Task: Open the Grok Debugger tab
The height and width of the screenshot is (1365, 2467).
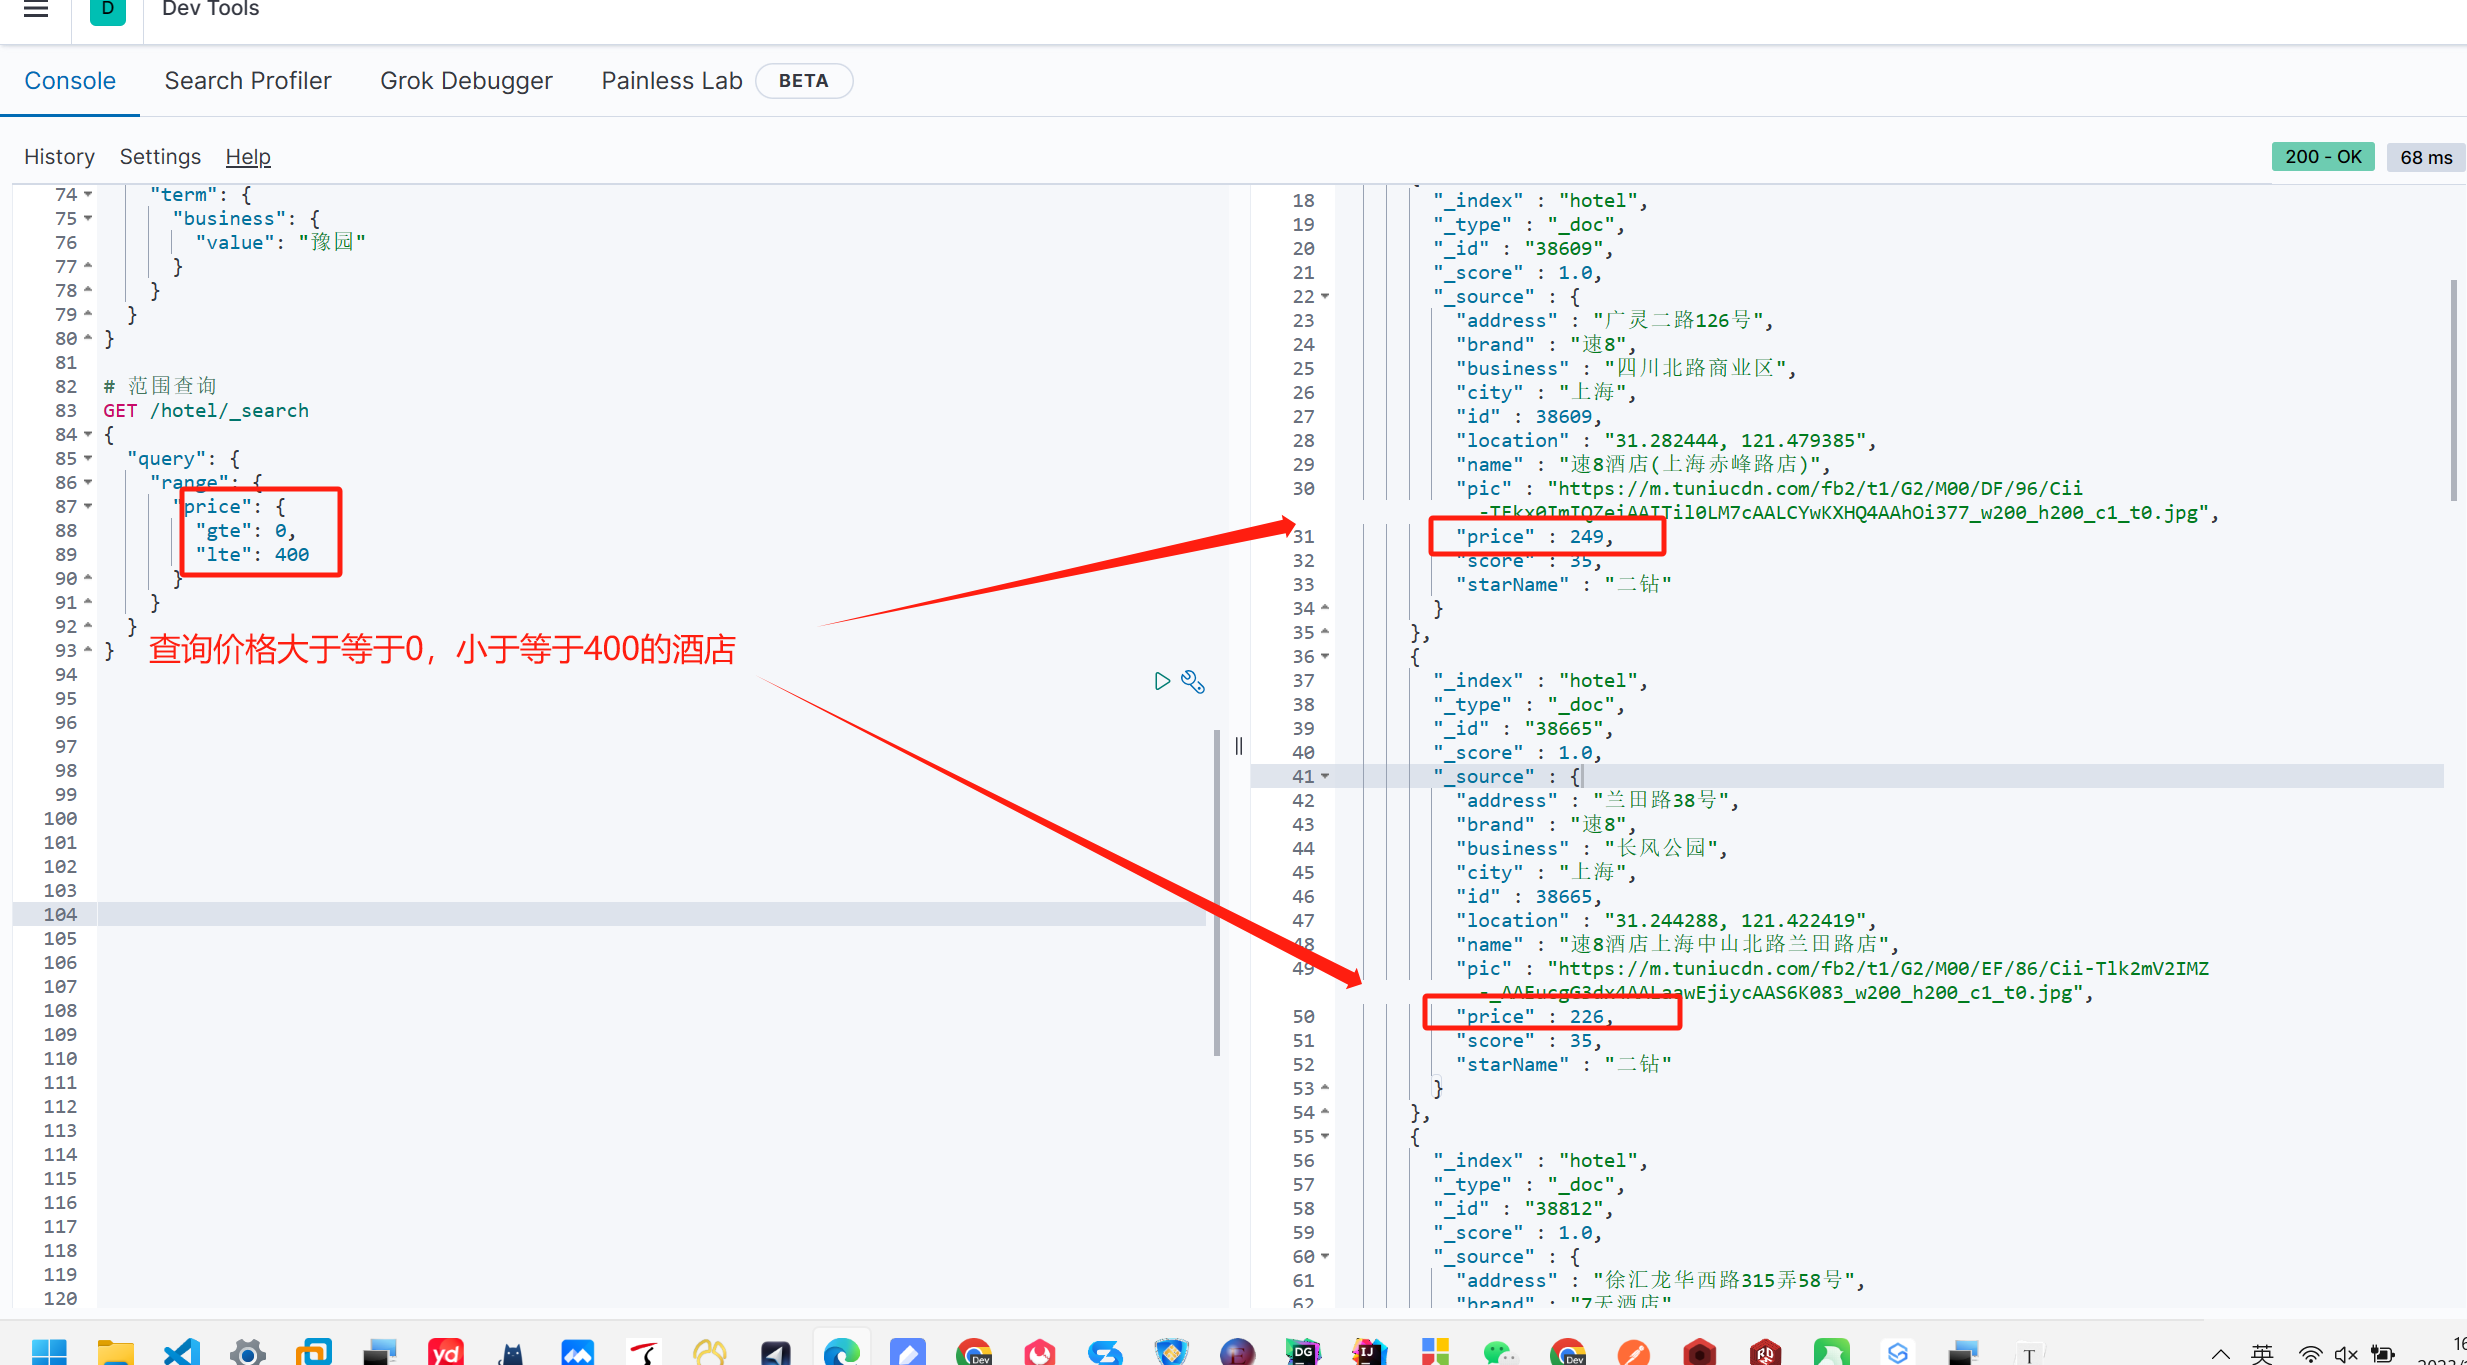Action: [466, 81]
